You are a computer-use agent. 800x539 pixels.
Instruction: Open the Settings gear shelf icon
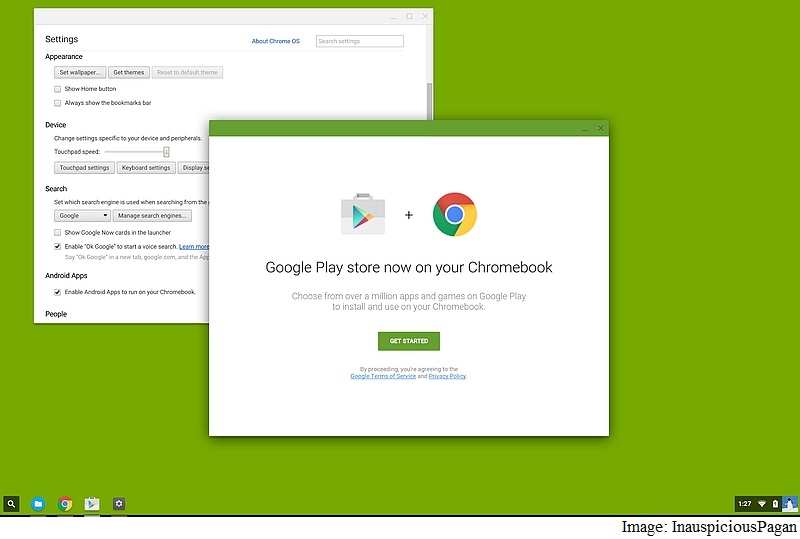[119, 504]
